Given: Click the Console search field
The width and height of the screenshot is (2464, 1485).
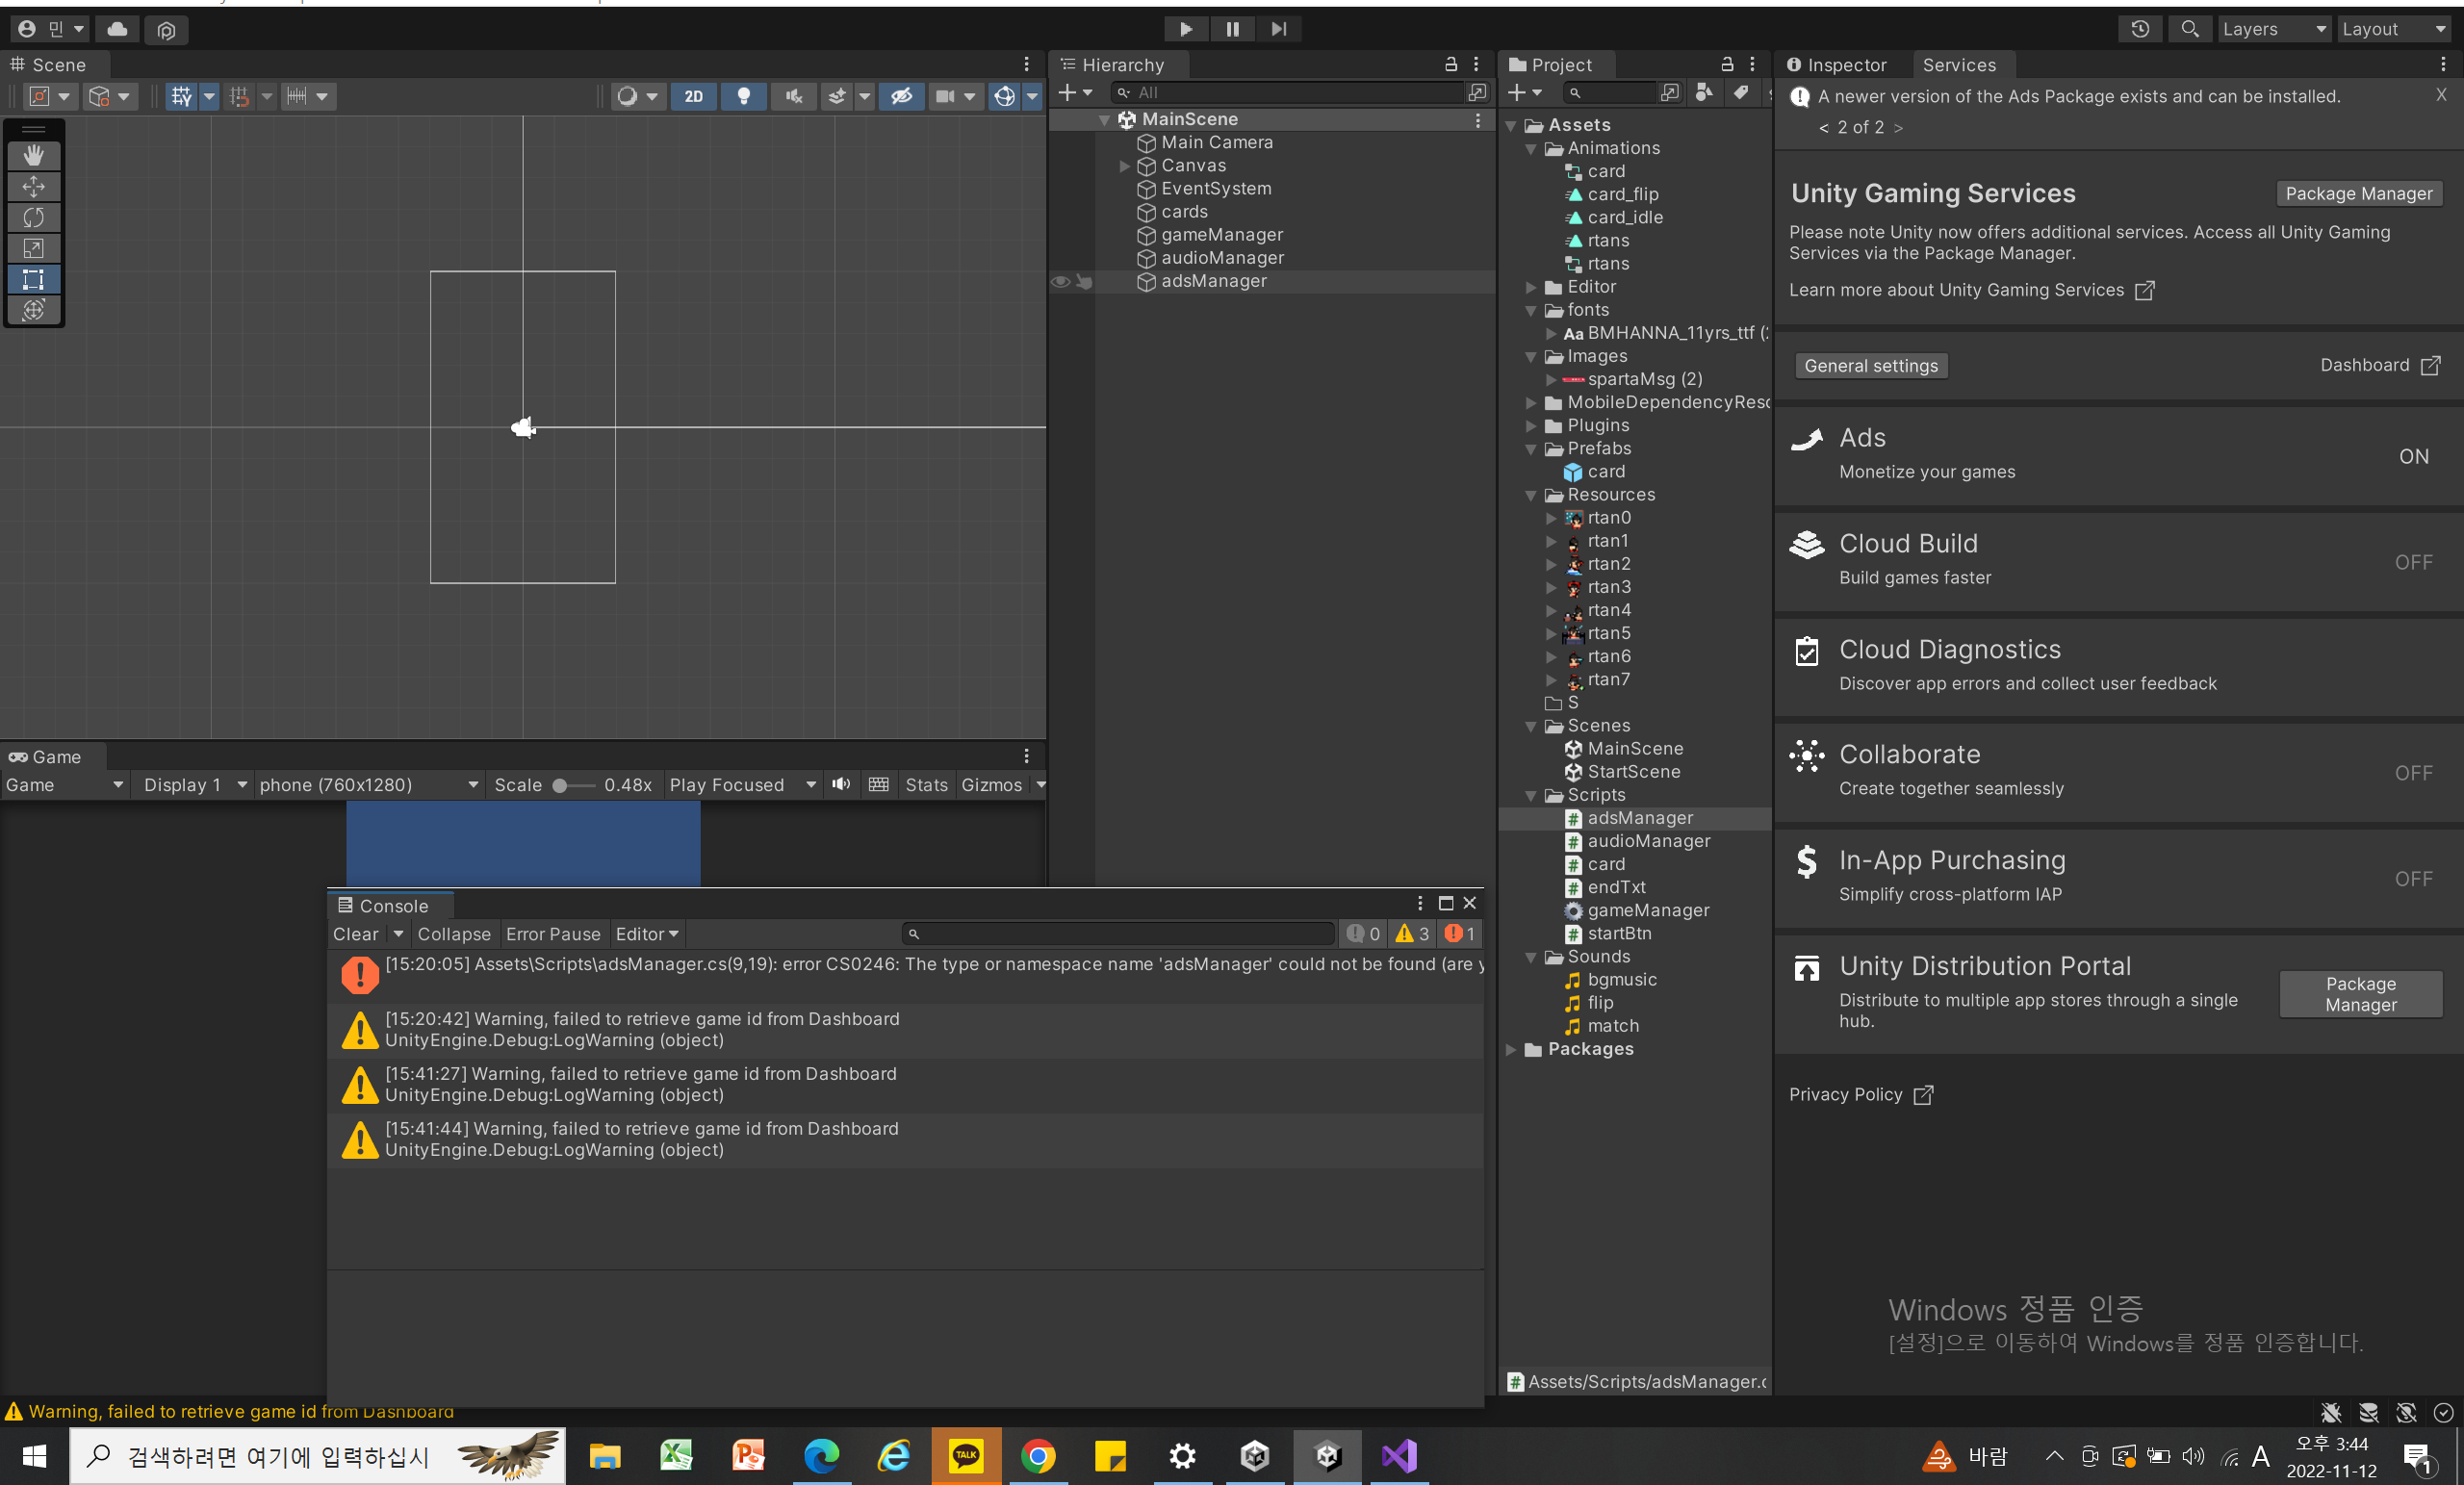Looking at the screenshot, I should (1117, 934).
